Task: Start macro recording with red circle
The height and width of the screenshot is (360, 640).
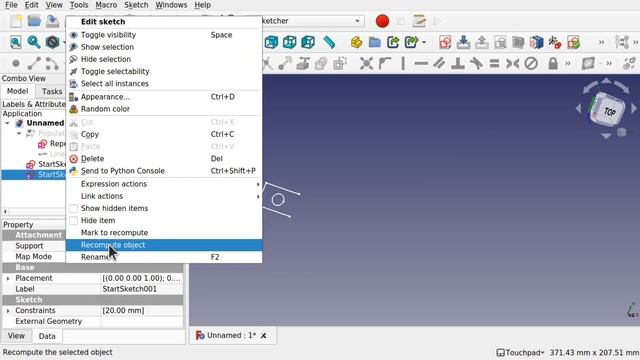Action: coord(382,21)
